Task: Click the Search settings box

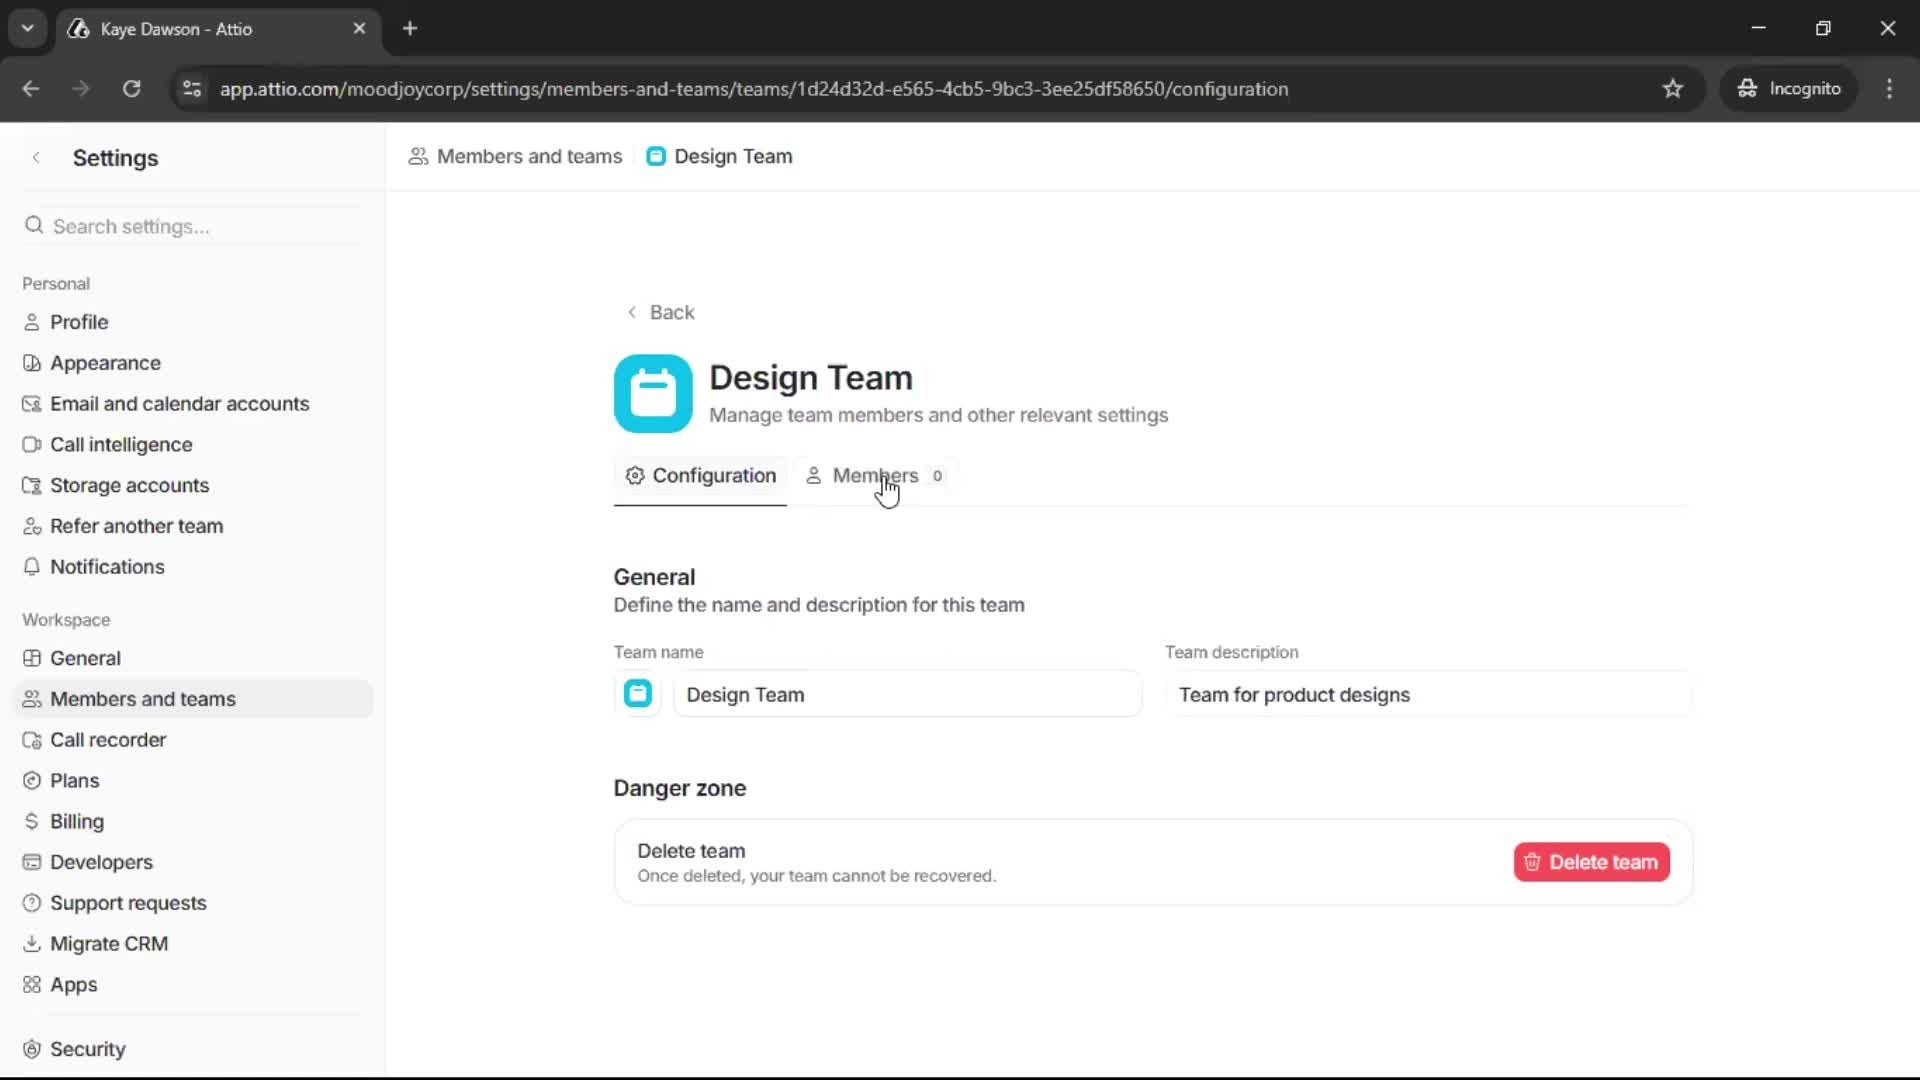Action: coord(190,226)
